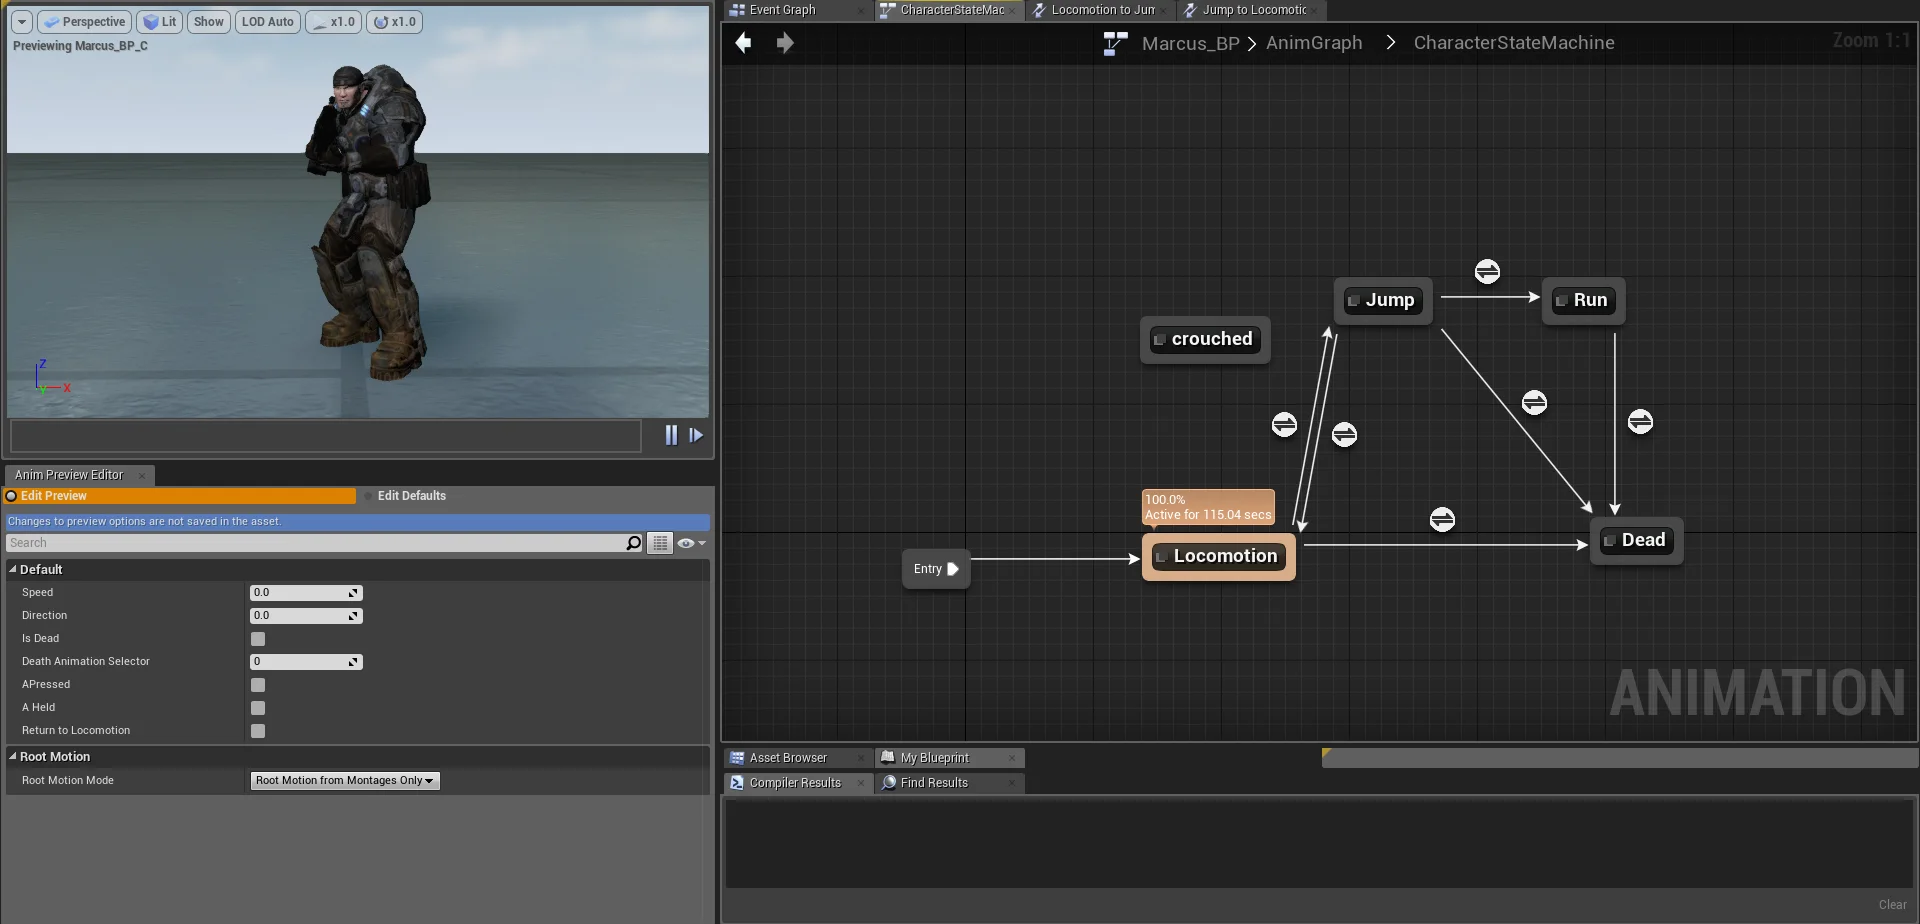The height and width of the screenshot is (924, 1920).
Task: Open the Compiler Results tab
Action: click(795, 783)
